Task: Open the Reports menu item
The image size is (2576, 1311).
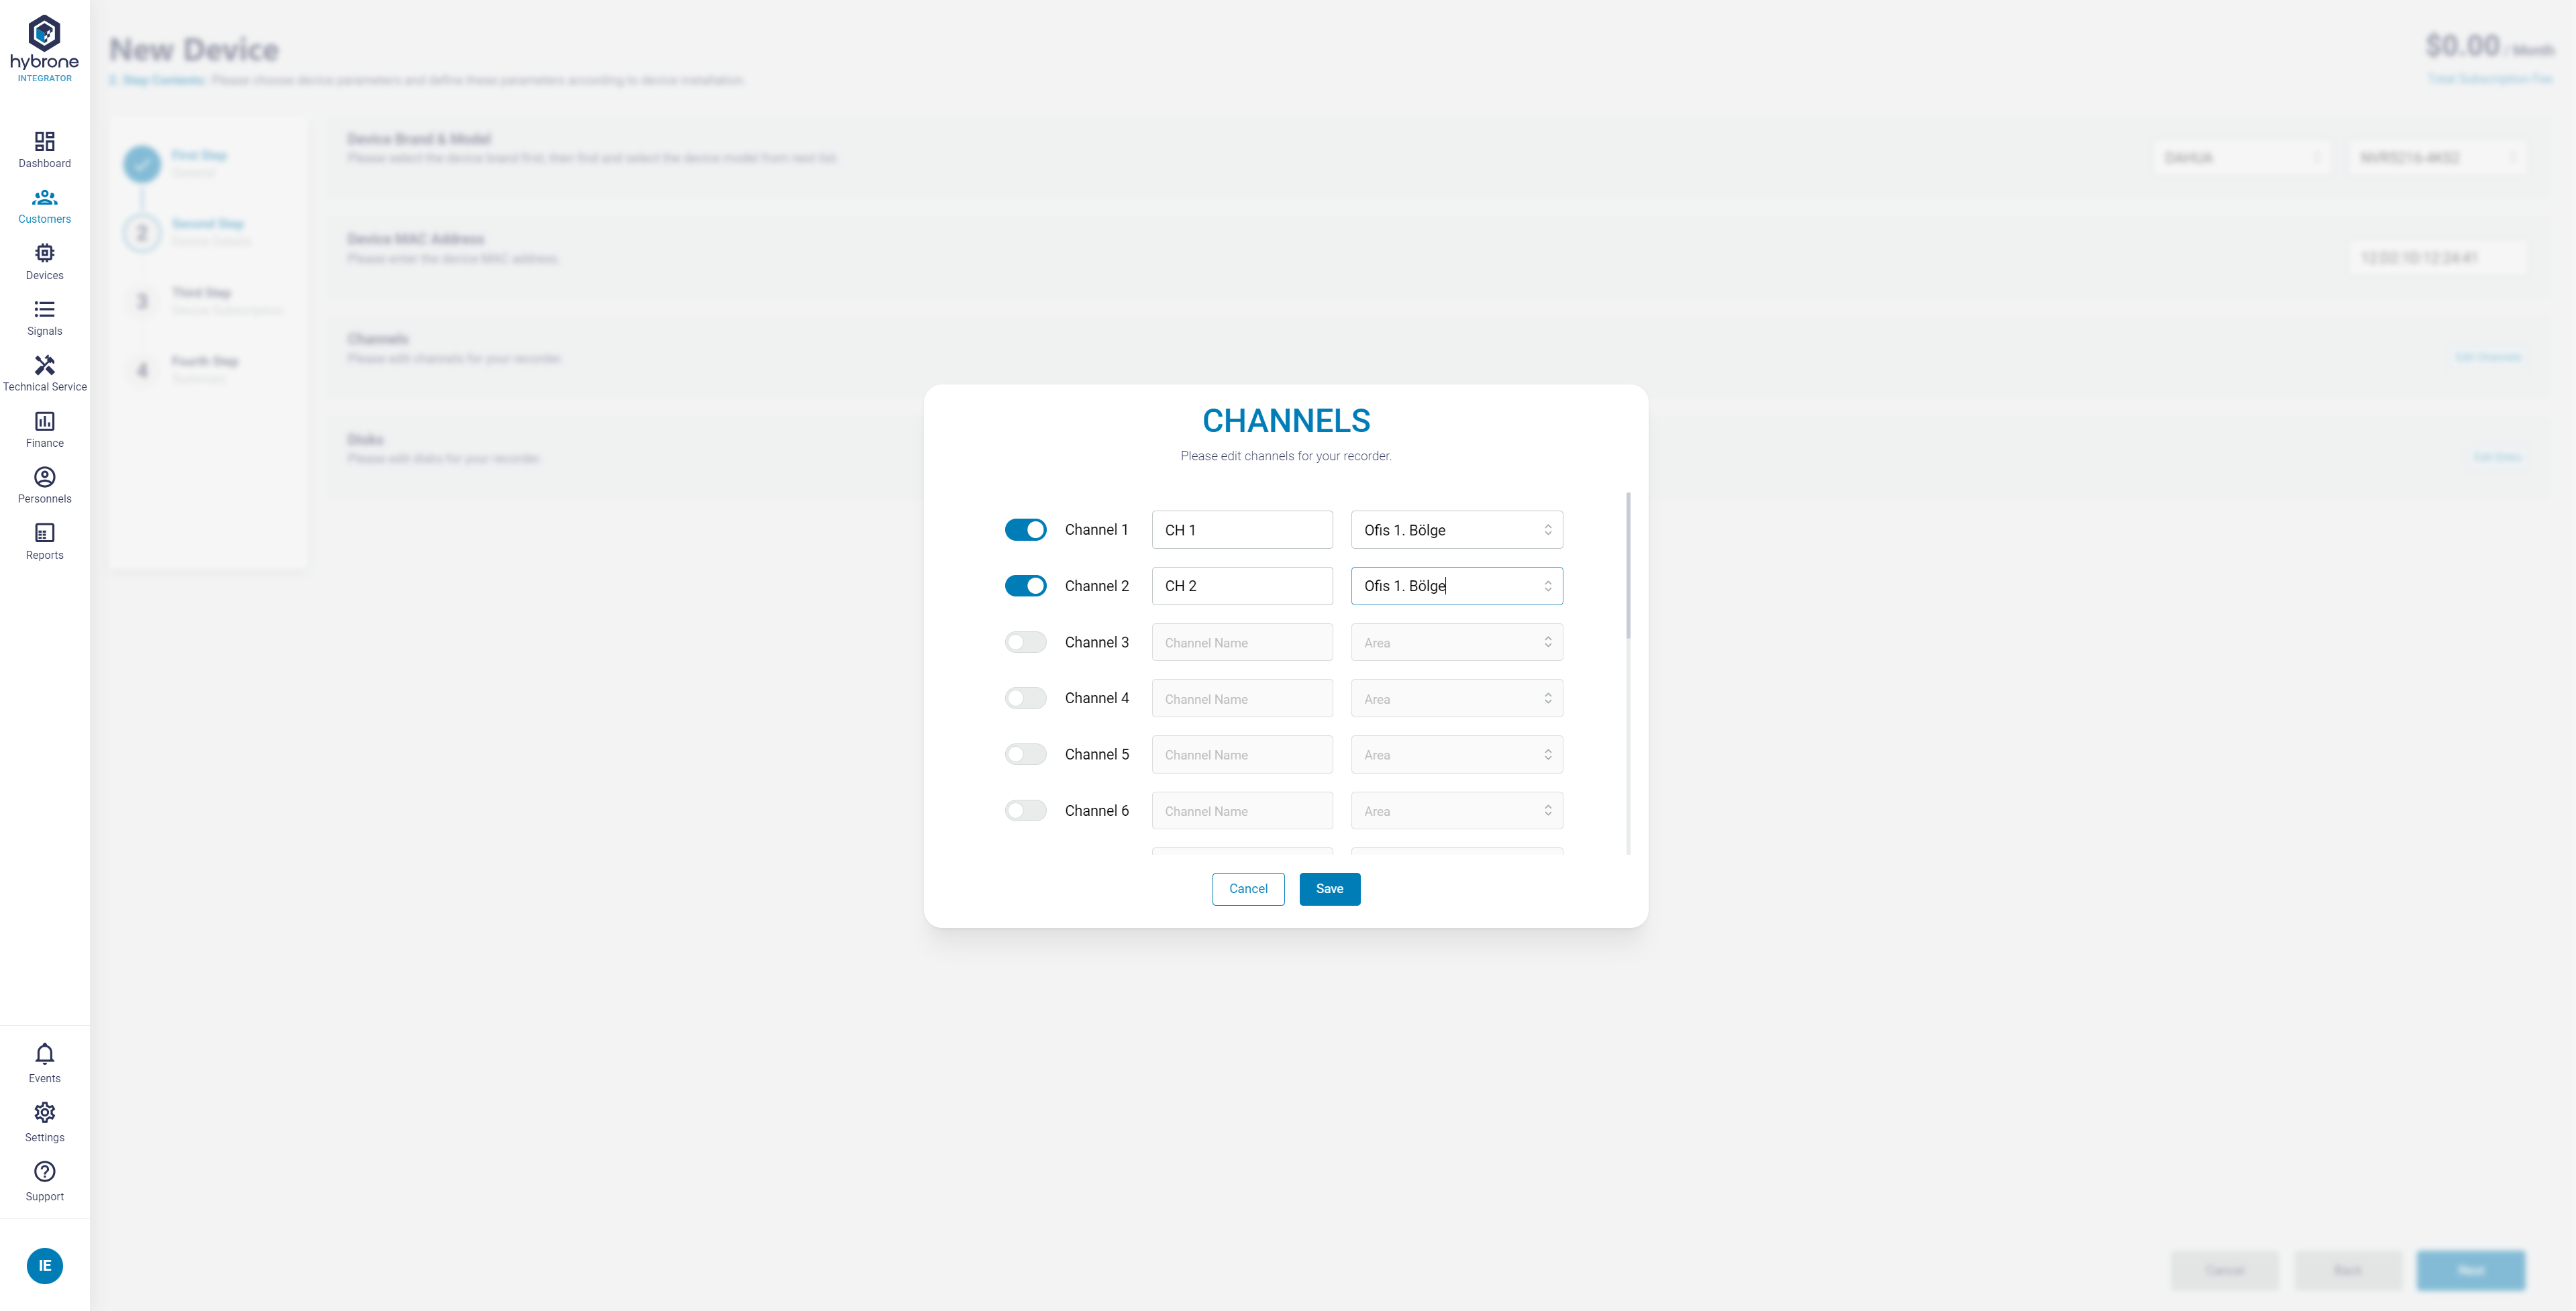Action: 44,541
